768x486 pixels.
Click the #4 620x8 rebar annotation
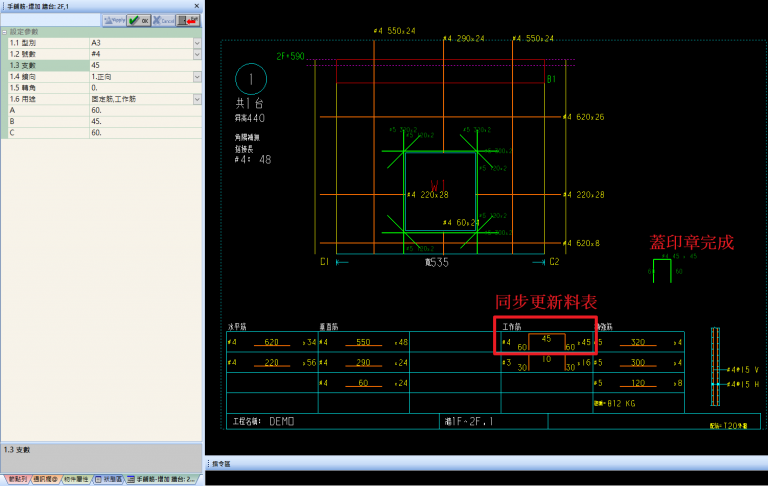(x=581, y=243)
